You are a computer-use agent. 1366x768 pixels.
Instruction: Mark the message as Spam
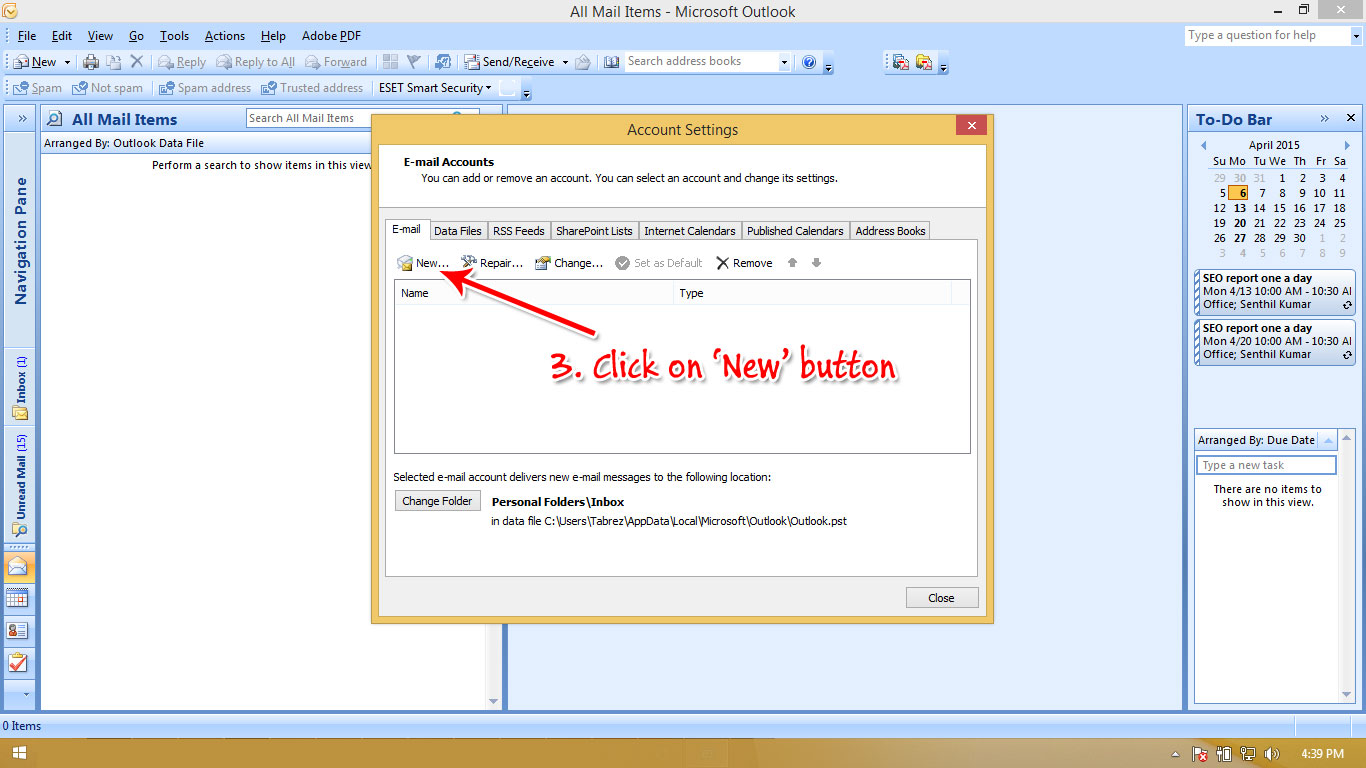click(x=36, y=87)
